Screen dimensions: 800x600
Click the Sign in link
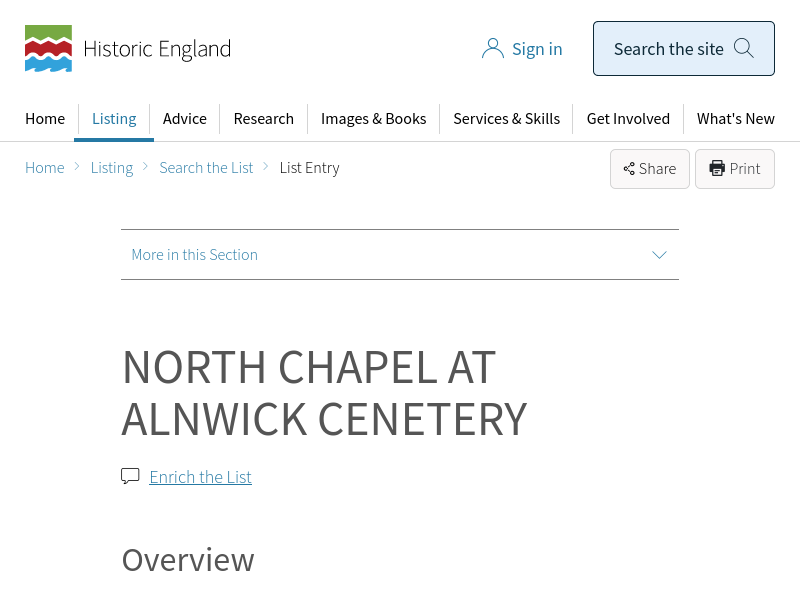[537, 49]
